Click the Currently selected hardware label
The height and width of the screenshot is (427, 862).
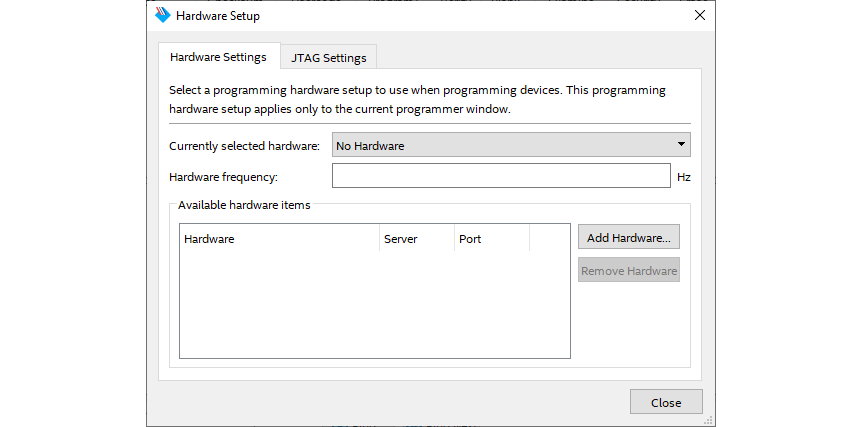point(244,146)
